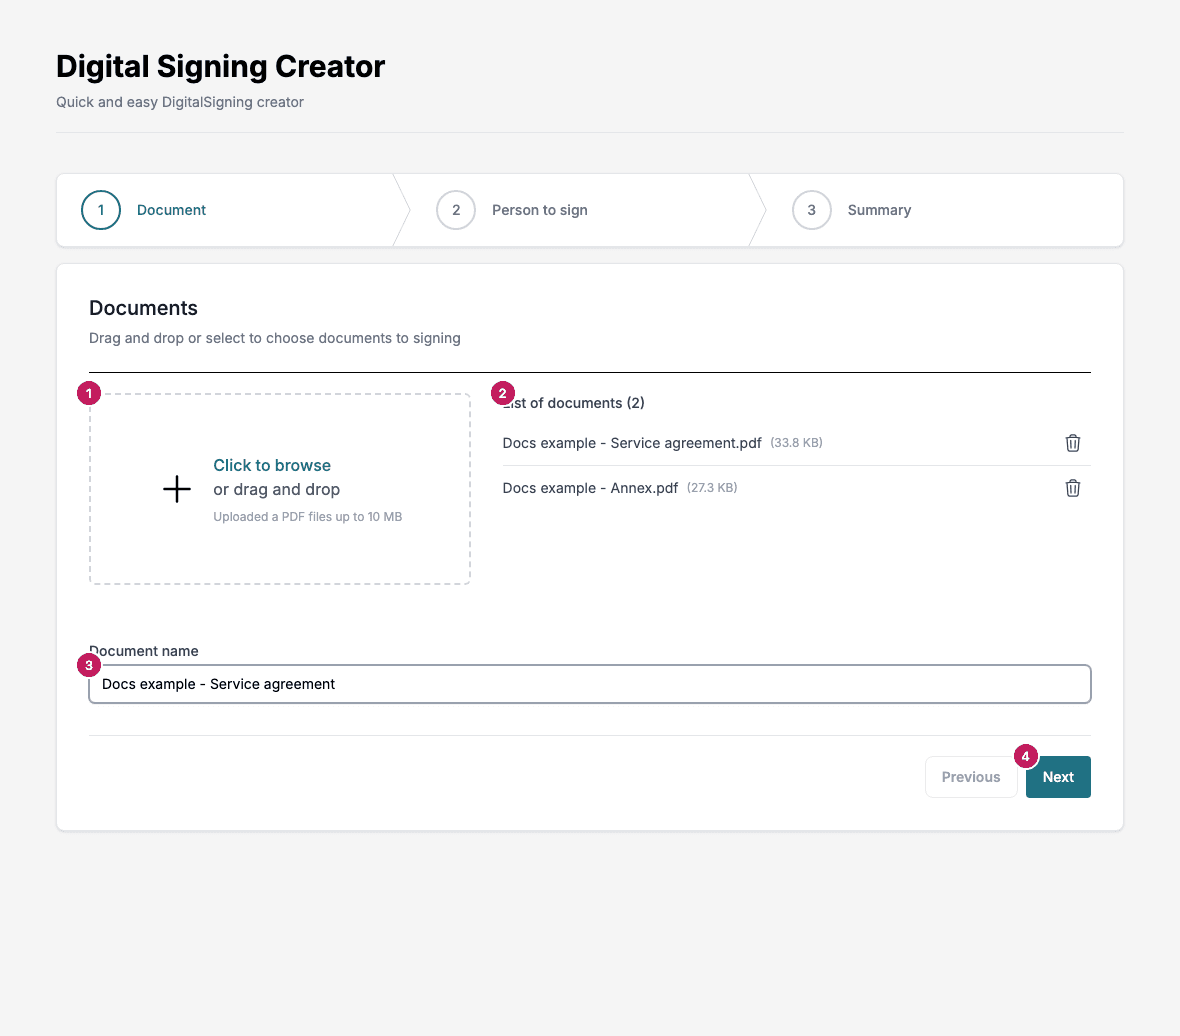Viewport: 1180px width, 1036px height.
Task: Click 'Quick and easy DigitalSigning creator' subtitle
Action: [180, 102]
